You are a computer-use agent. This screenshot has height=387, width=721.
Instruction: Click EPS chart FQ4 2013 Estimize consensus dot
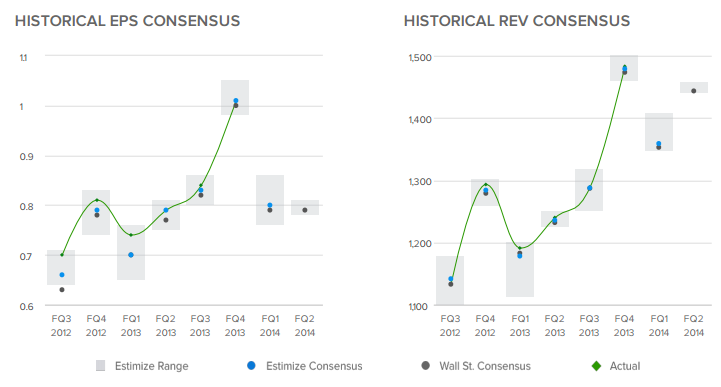tap(236, 101)
